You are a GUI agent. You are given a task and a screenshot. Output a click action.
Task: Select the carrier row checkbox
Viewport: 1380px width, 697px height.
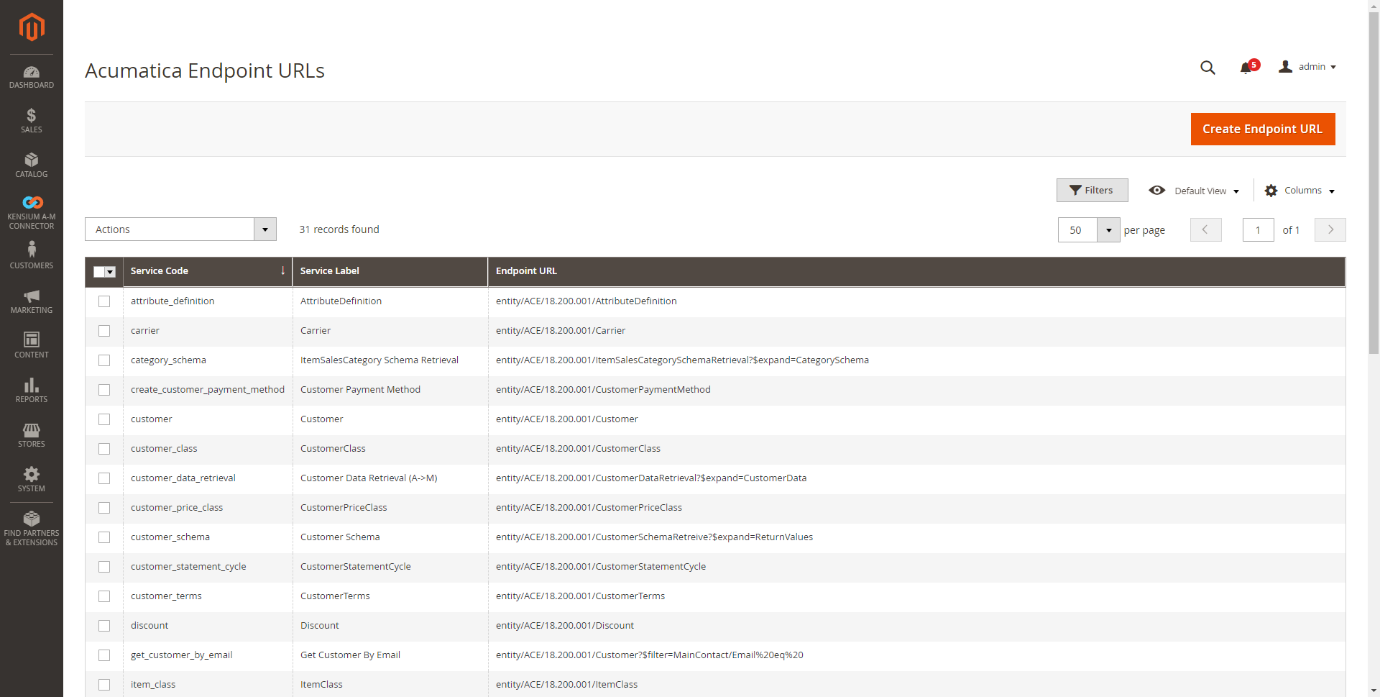[x=104, y=331]
